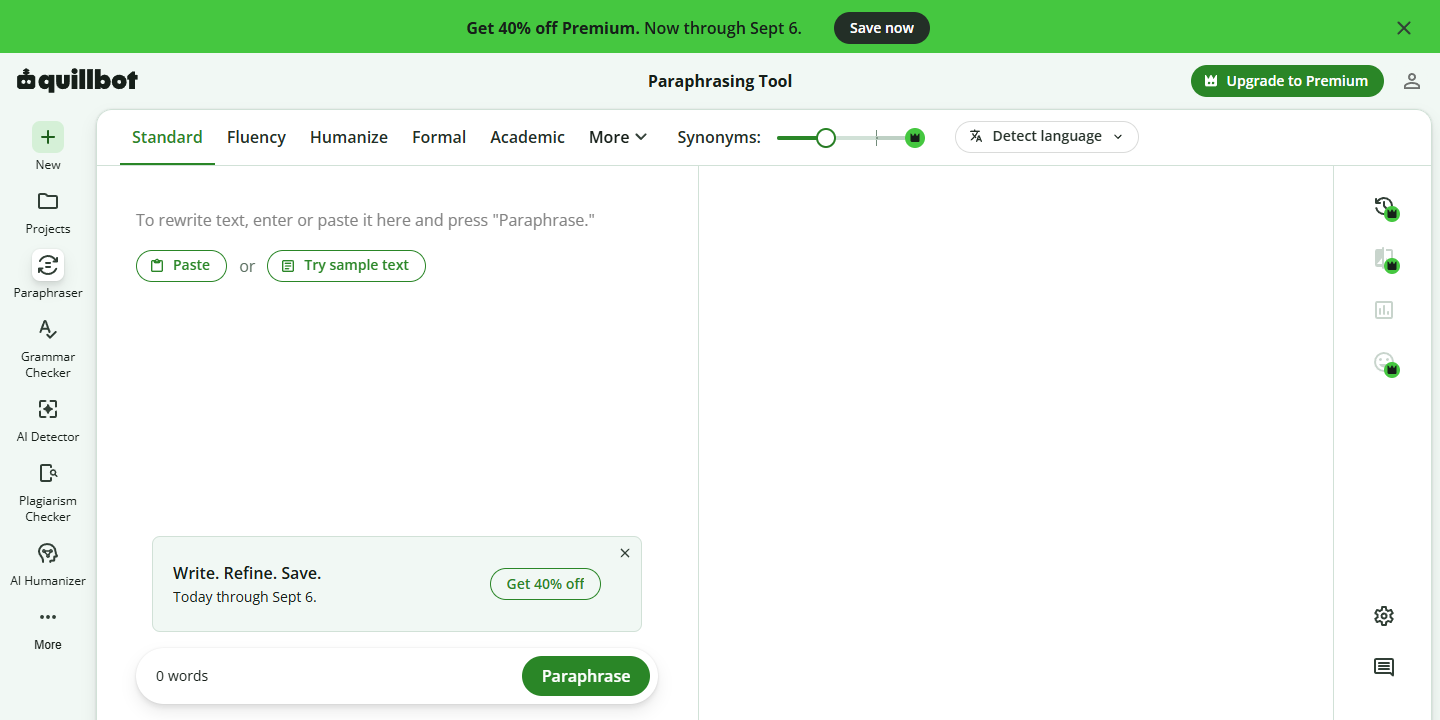Open the Detect language dropdown
Viewport: 1440px width, 720px height.
[1047, 137]
